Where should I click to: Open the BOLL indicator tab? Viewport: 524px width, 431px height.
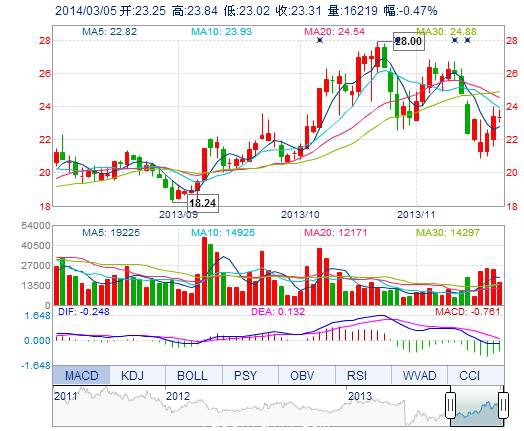point(193,375)
